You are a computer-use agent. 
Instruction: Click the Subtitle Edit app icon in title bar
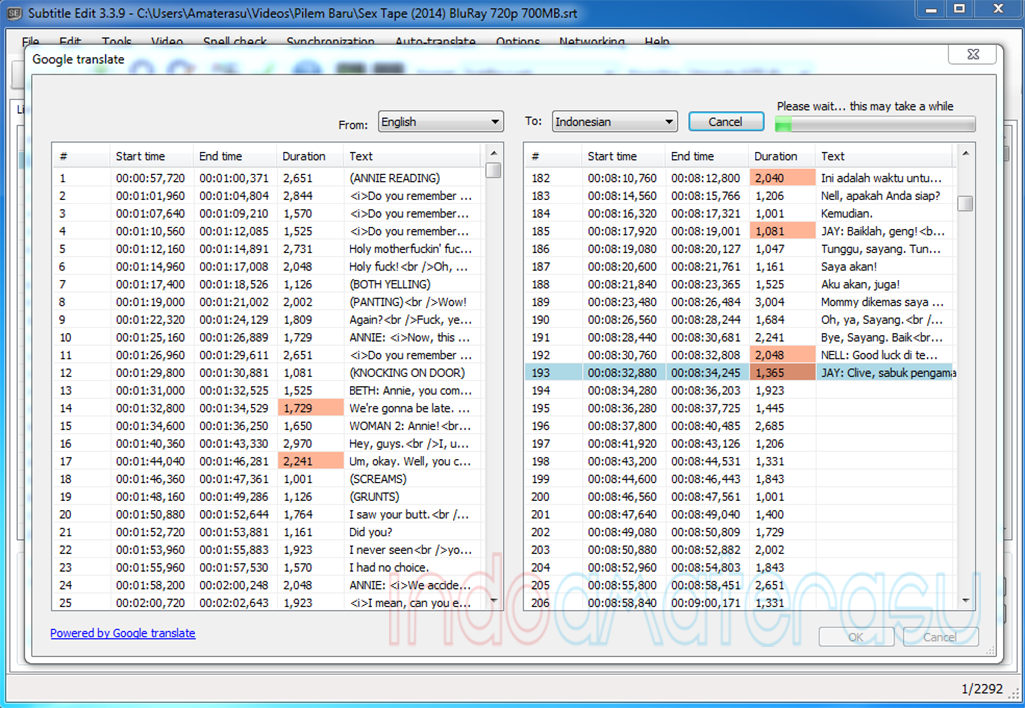pyautogui.click(x=14, y=12)
